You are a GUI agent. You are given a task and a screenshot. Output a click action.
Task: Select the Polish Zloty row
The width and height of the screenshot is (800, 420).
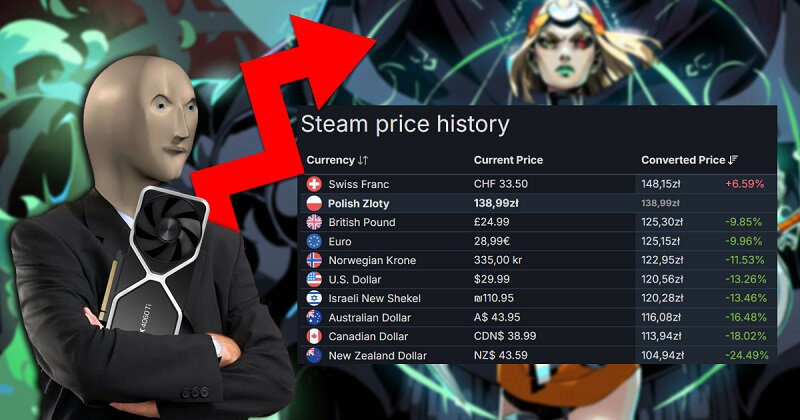click(x=537, y=203)
